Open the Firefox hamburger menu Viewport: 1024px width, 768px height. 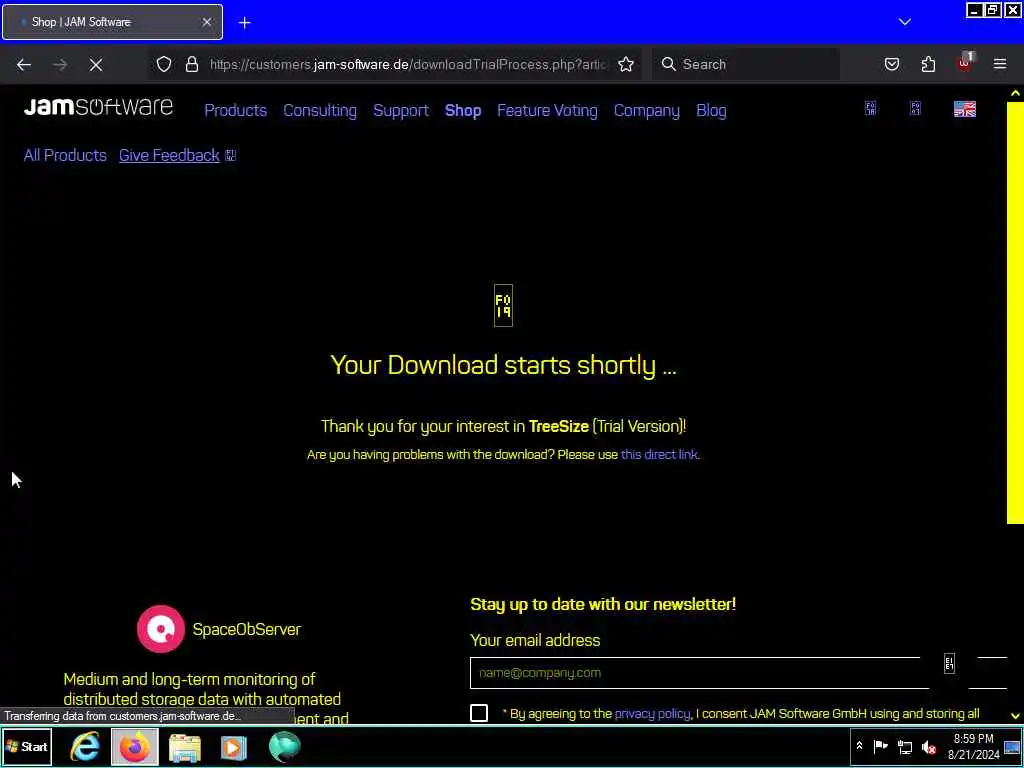[1000, 64]
